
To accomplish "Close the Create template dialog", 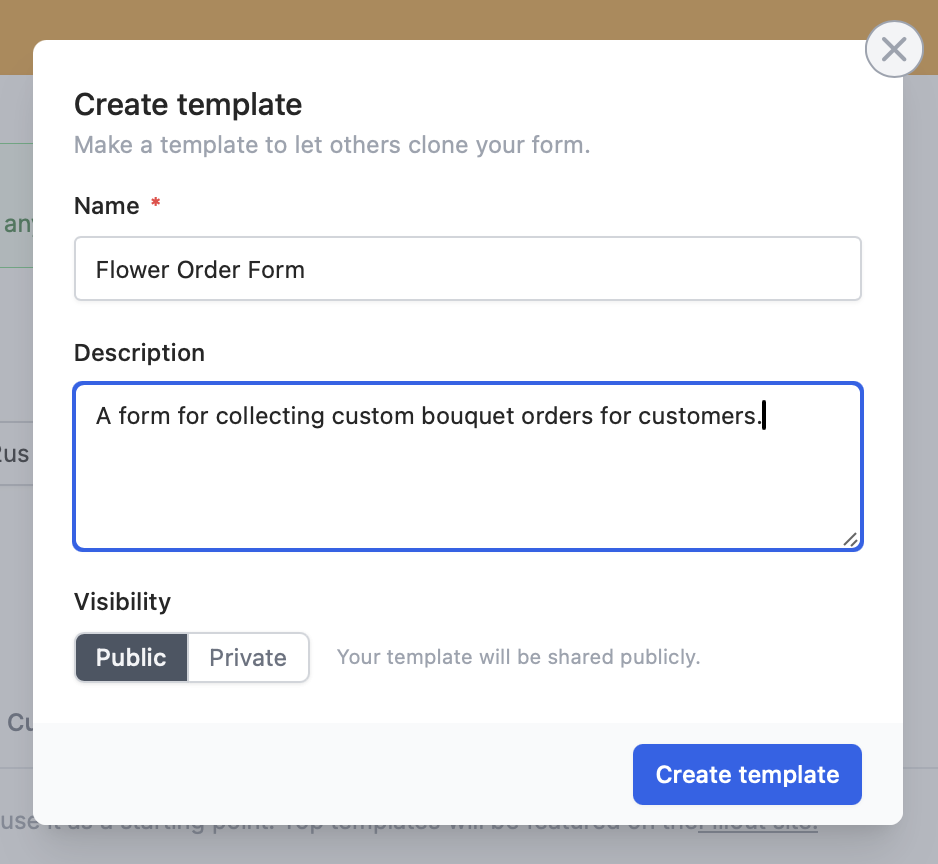I will pyautogui.click(x=894, y=49).
